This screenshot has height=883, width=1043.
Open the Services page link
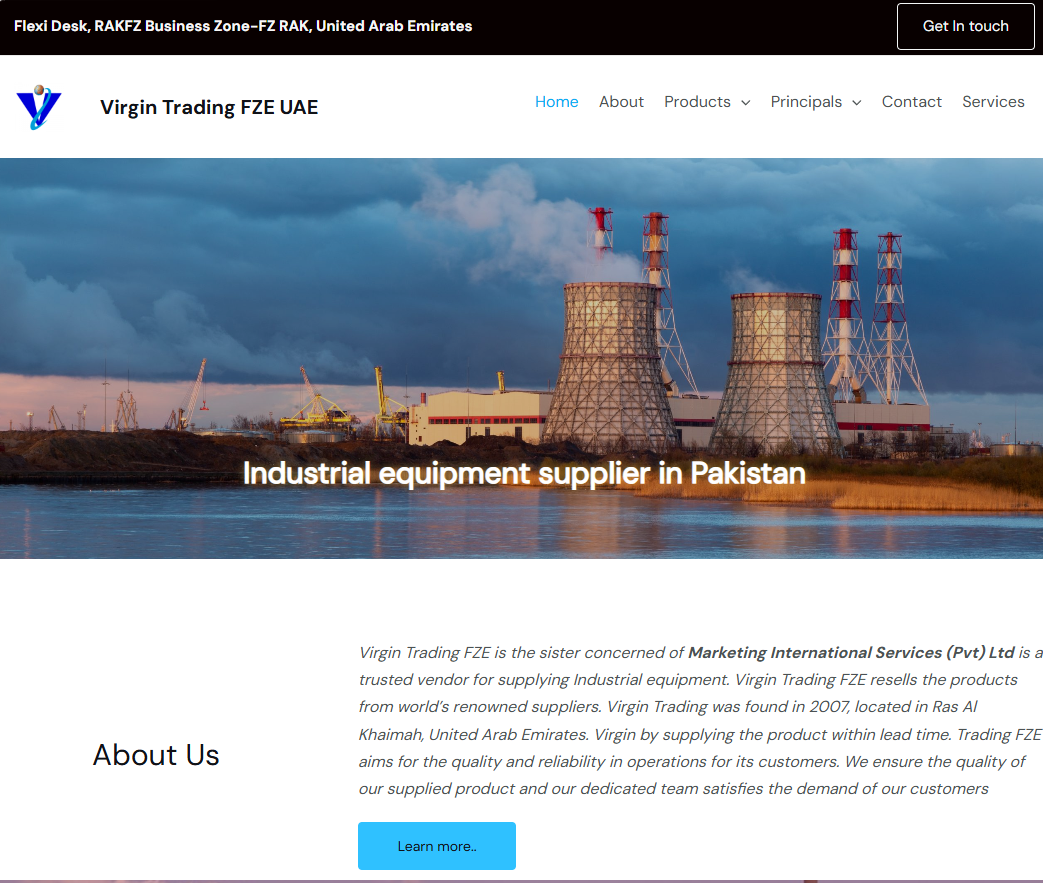pyautogui.click(x=992, y=102)
